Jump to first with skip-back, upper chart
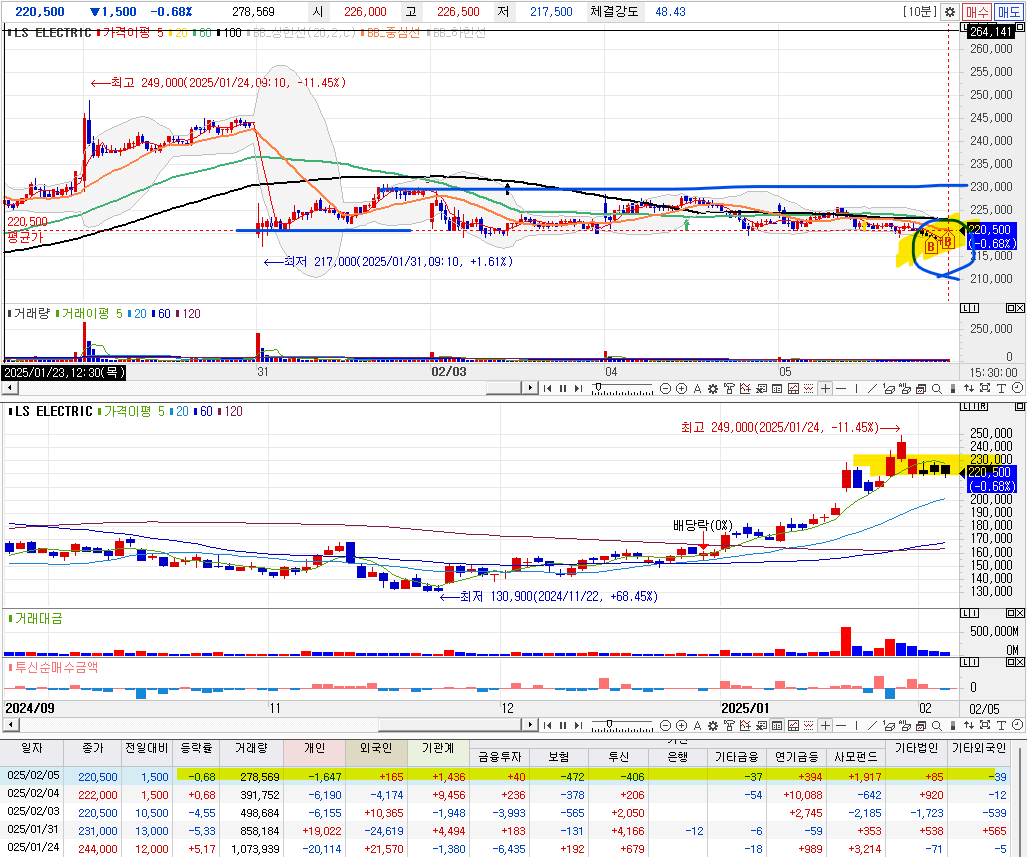This screenshot has height=857, width=1027. (547, 389)
